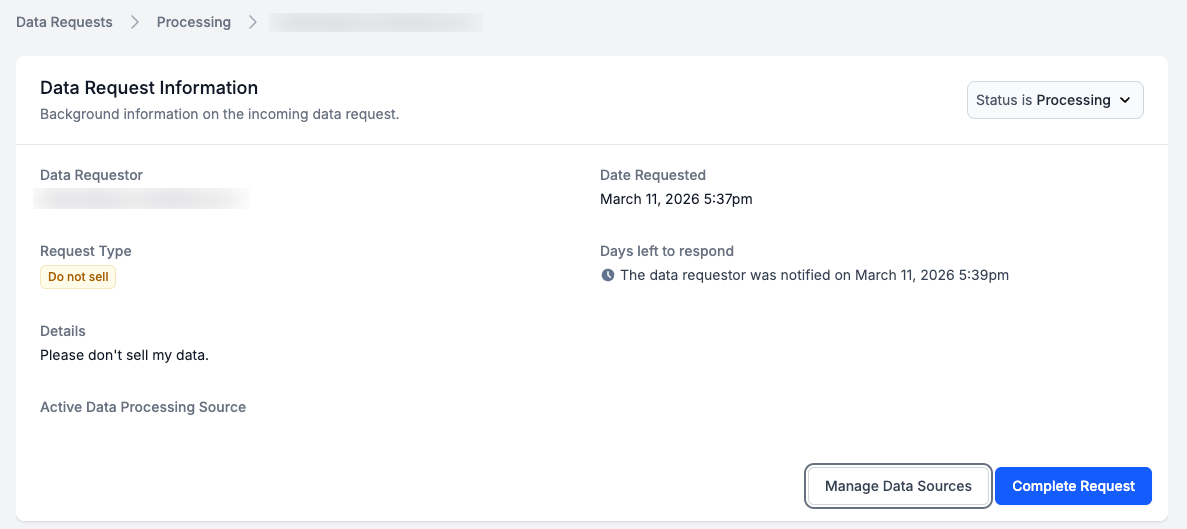
Task: Click the Active Data Processing Source label
Action: [x=143, y=407]
